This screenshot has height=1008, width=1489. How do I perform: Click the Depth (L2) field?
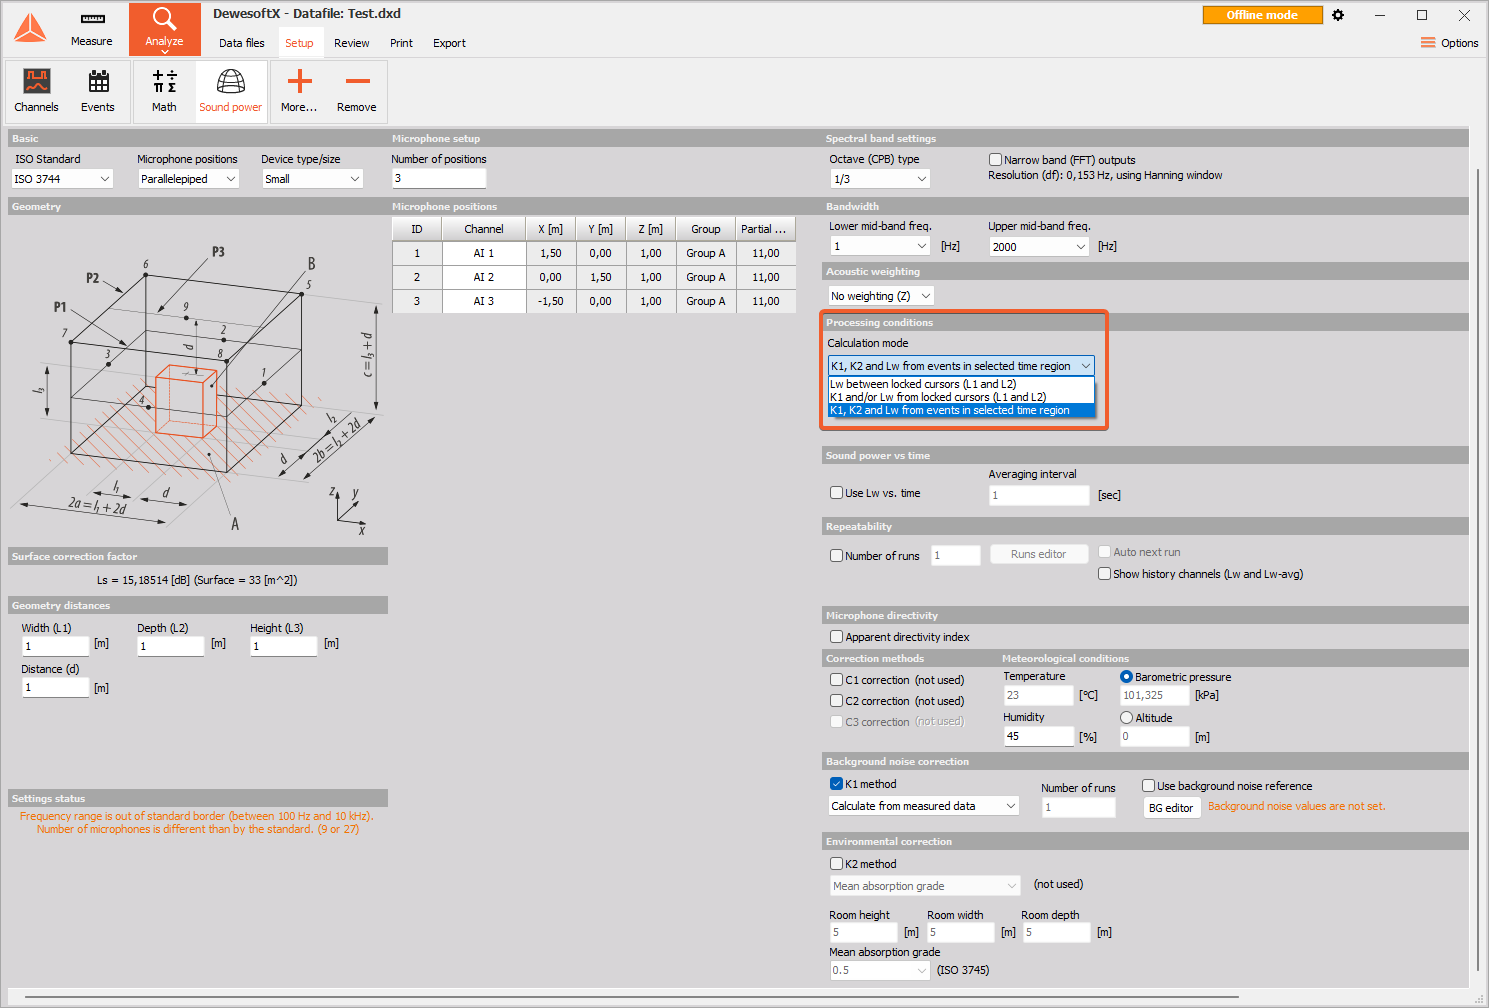tap(170, 646)
